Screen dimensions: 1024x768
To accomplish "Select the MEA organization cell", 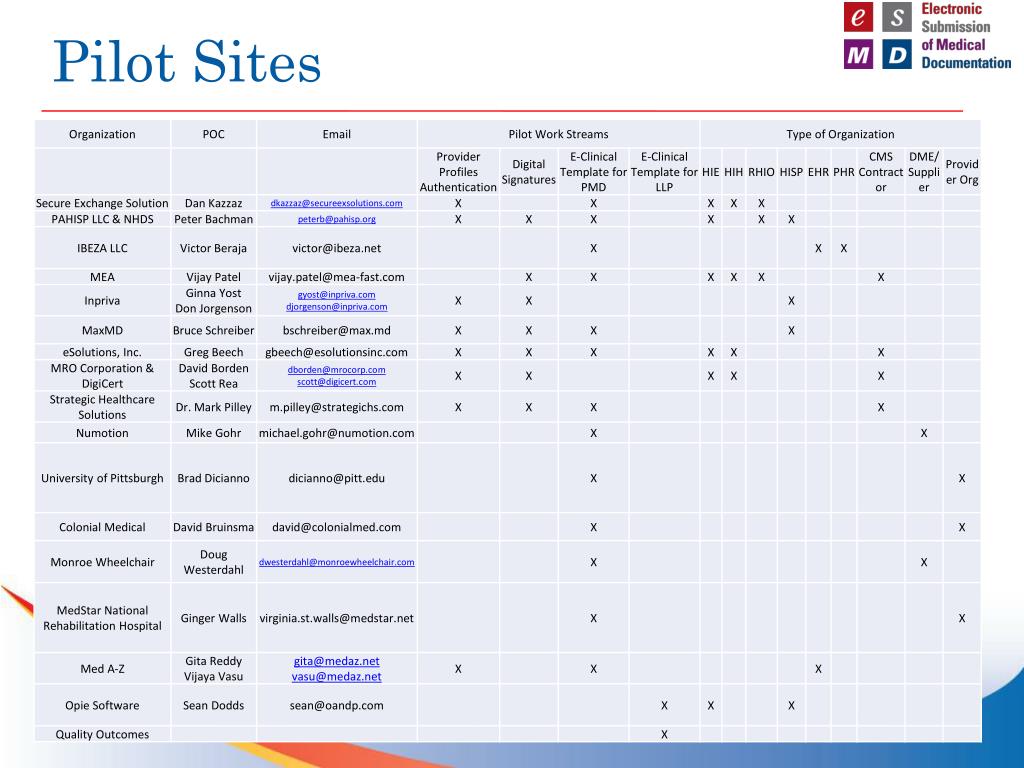I will pyautogui.click(x=102, y=277).
